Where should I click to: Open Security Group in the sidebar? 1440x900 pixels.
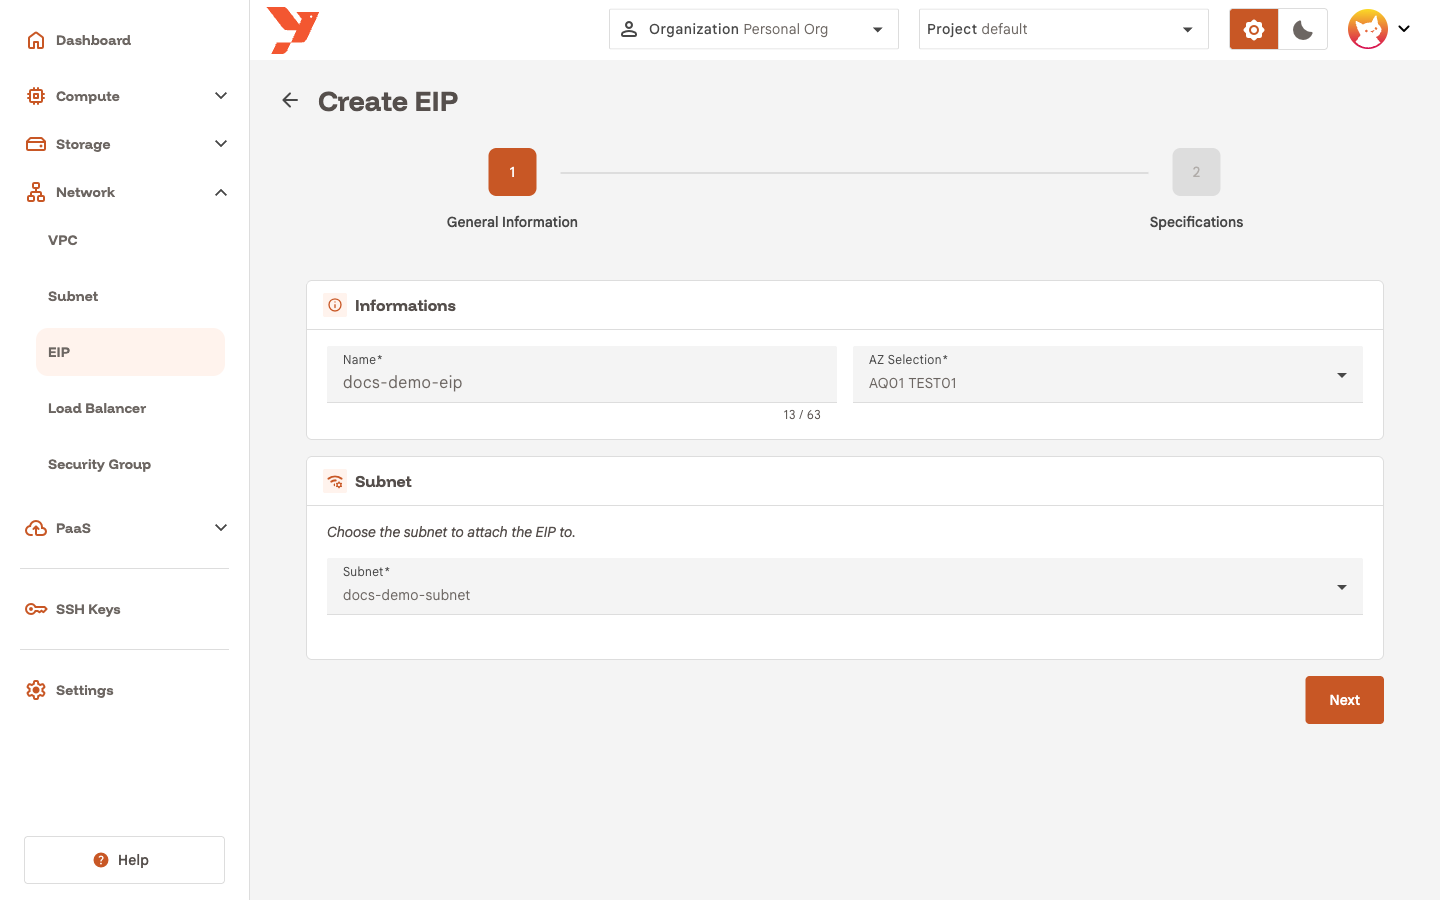click(x=130, y=464)
